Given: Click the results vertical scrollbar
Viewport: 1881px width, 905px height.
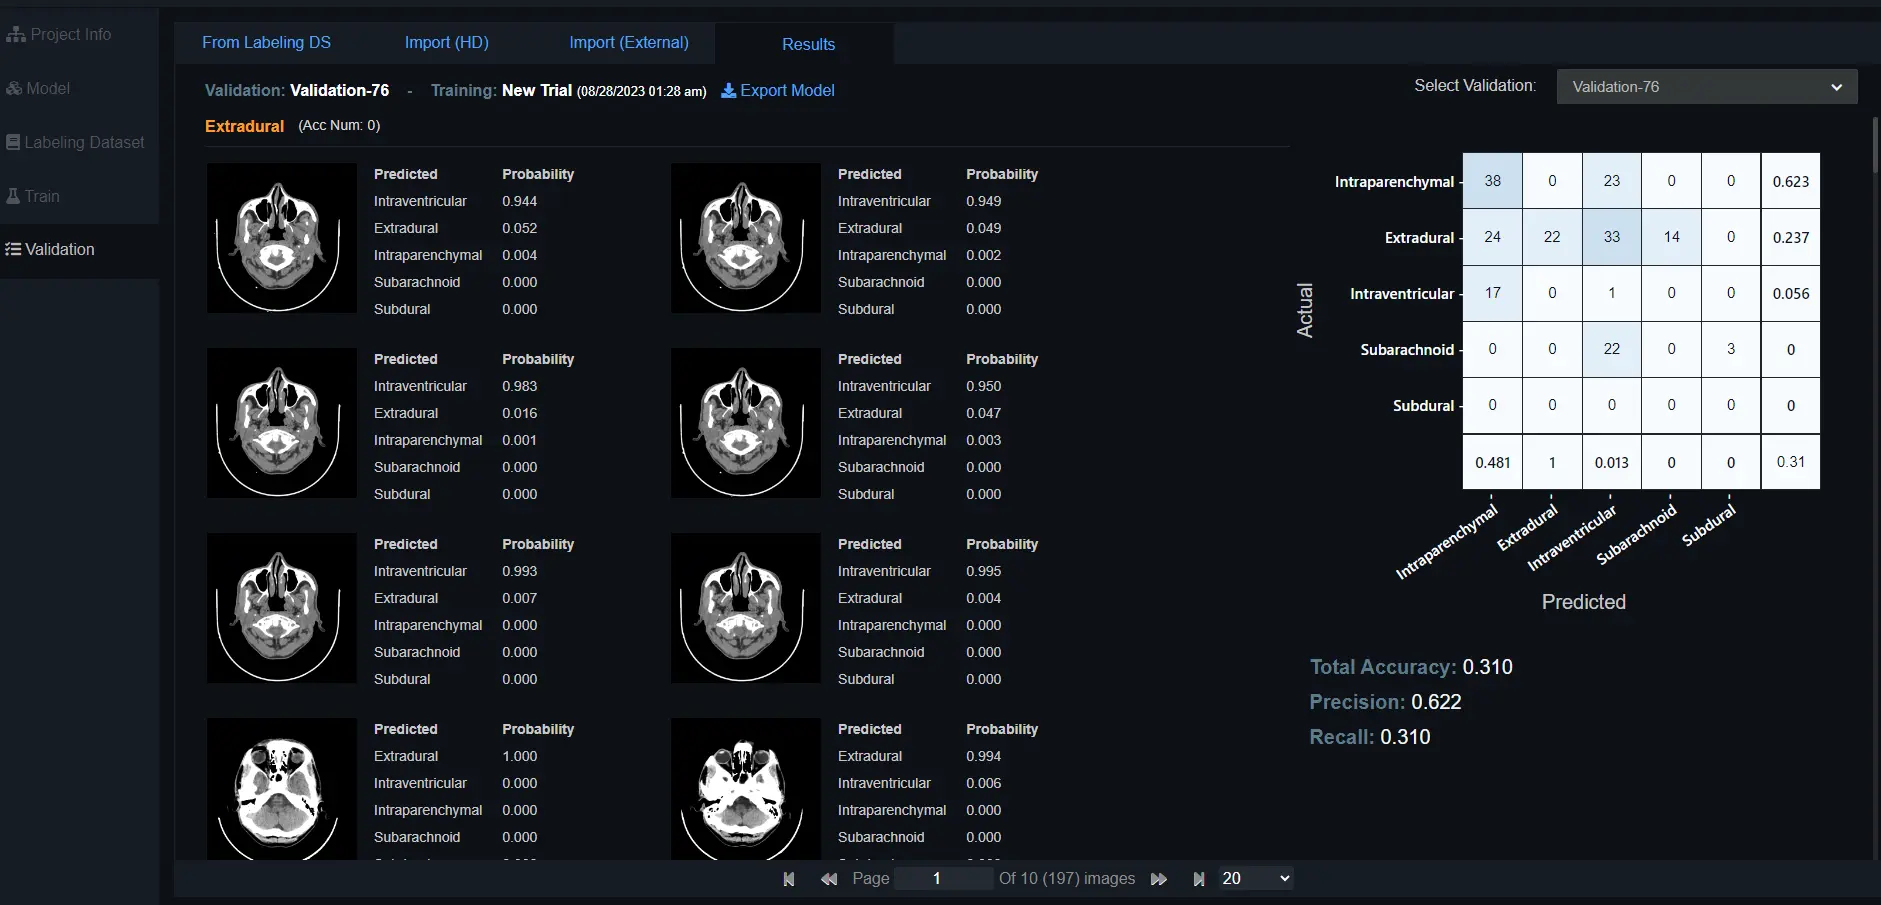Looking at the screenshot, I should pyautogui.click(x=1875, y=146).
